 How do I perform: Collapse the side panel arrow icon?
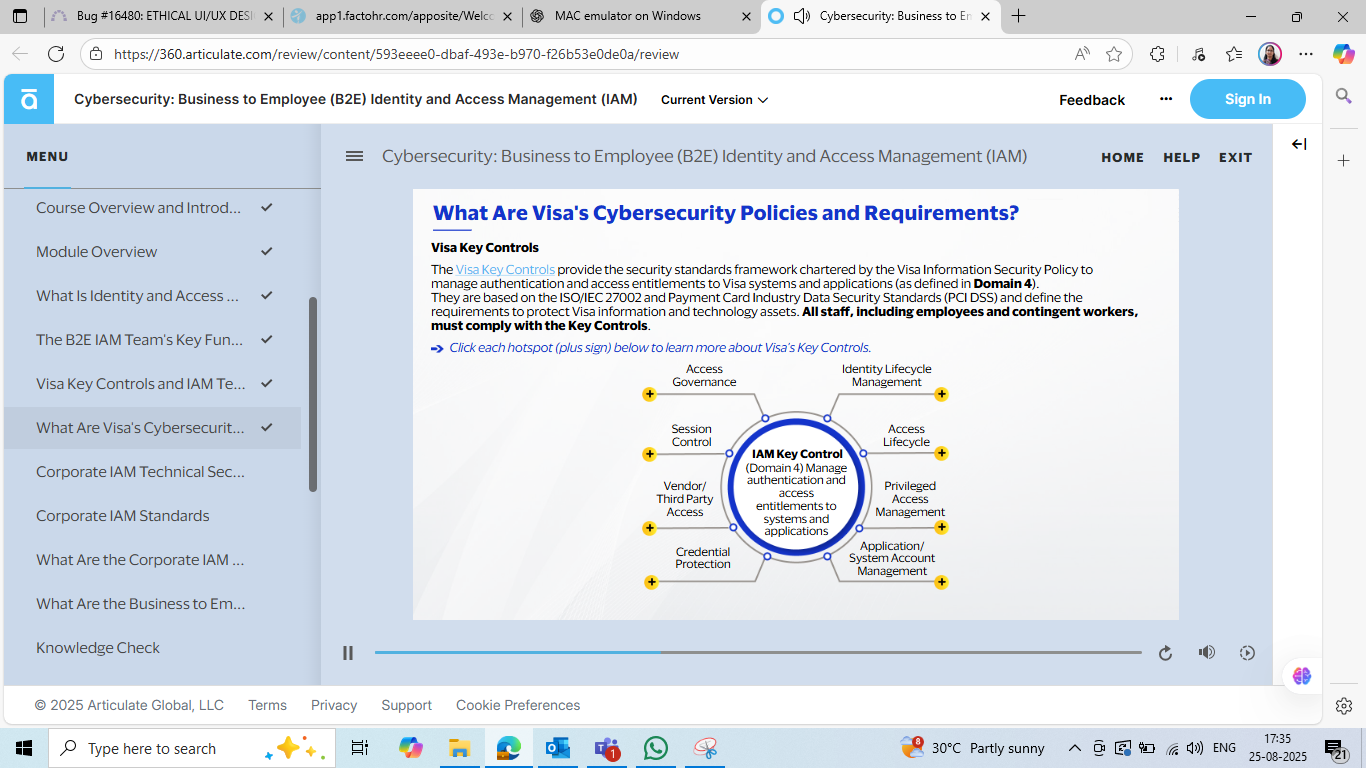tap(1299, 144)
